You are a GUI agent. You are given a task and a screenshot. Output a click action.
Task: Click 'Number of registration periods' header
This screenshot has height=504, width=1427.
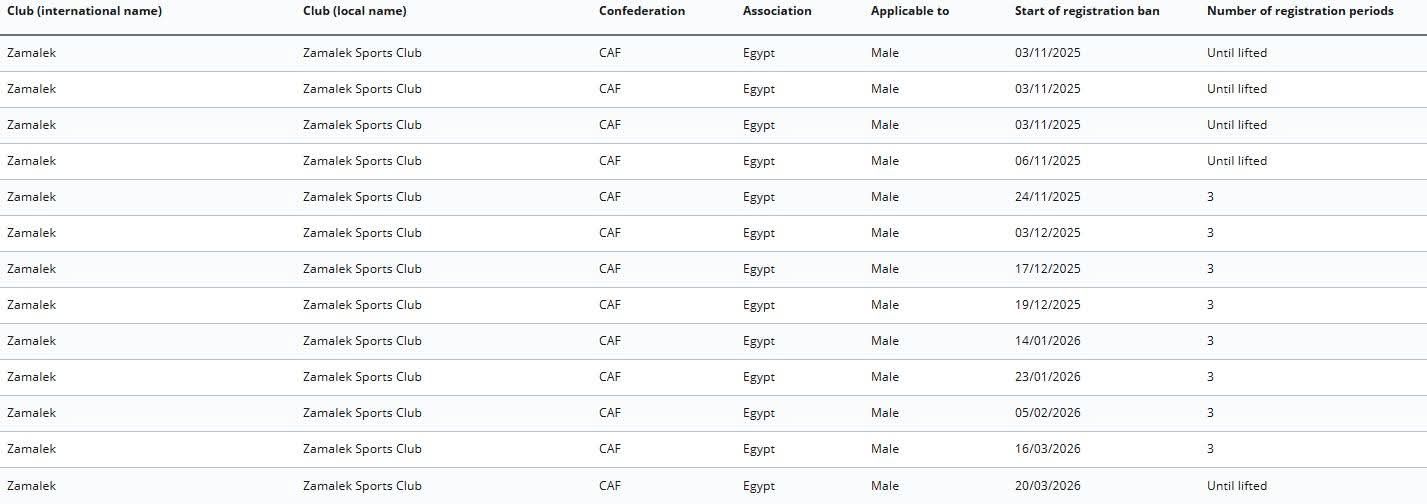[1299, 11]
